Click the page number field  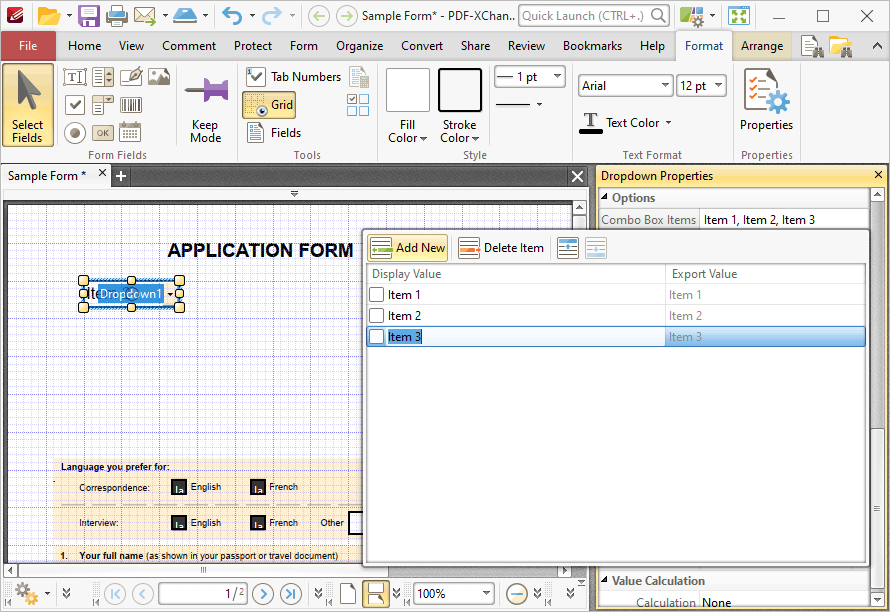pyautogui.click(x=203, y=594)
